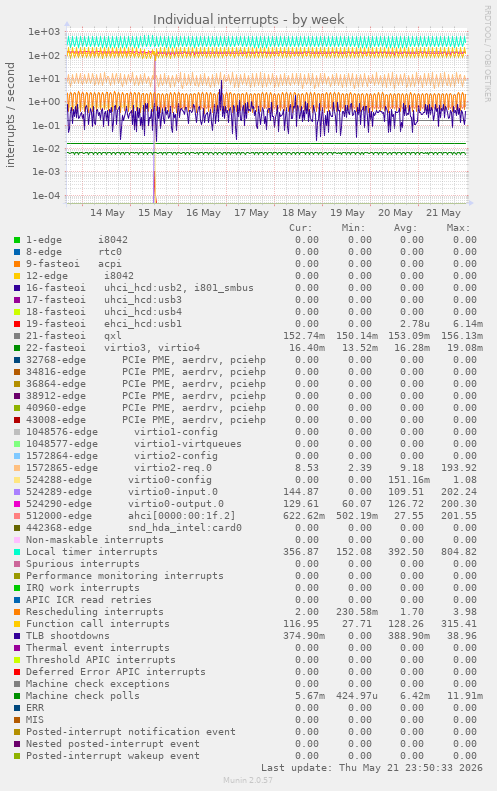Click the RRDTOOL / TOBI OETIKER watermark
Image resolution: width=497 pixels, height=791 pixels.
[x=487, y=53]
